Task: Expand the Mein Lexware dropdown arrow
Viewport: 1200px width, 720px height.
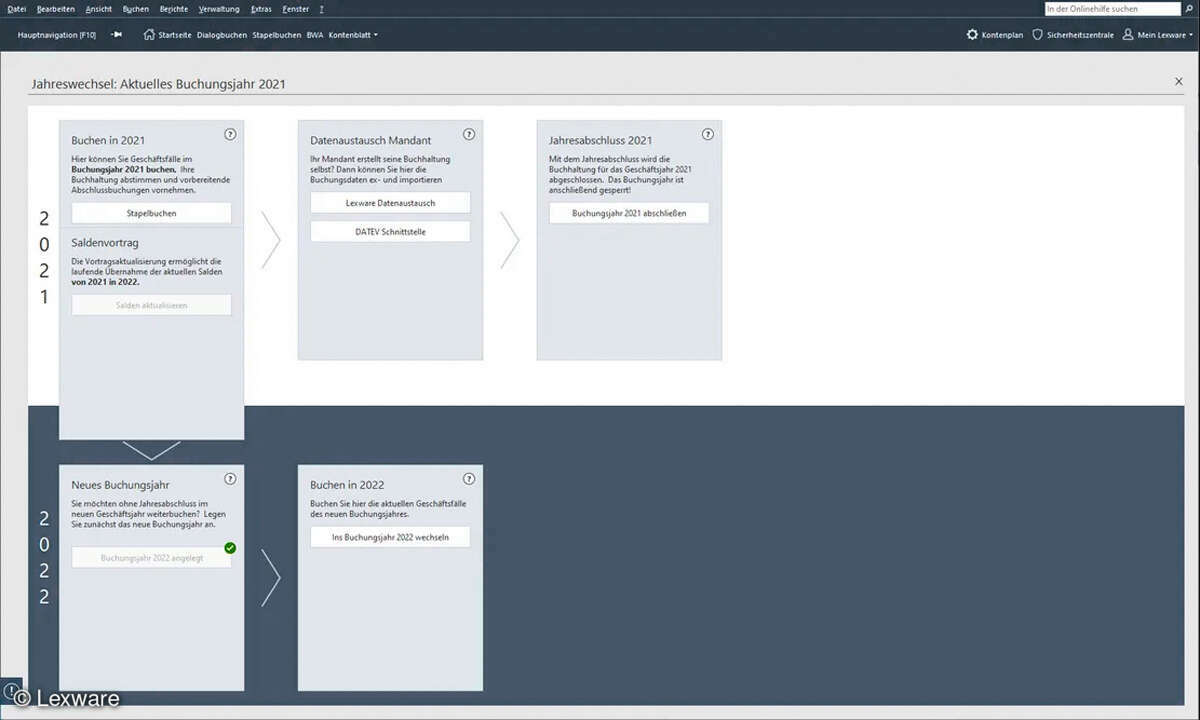Action: tap(1191, 35)
